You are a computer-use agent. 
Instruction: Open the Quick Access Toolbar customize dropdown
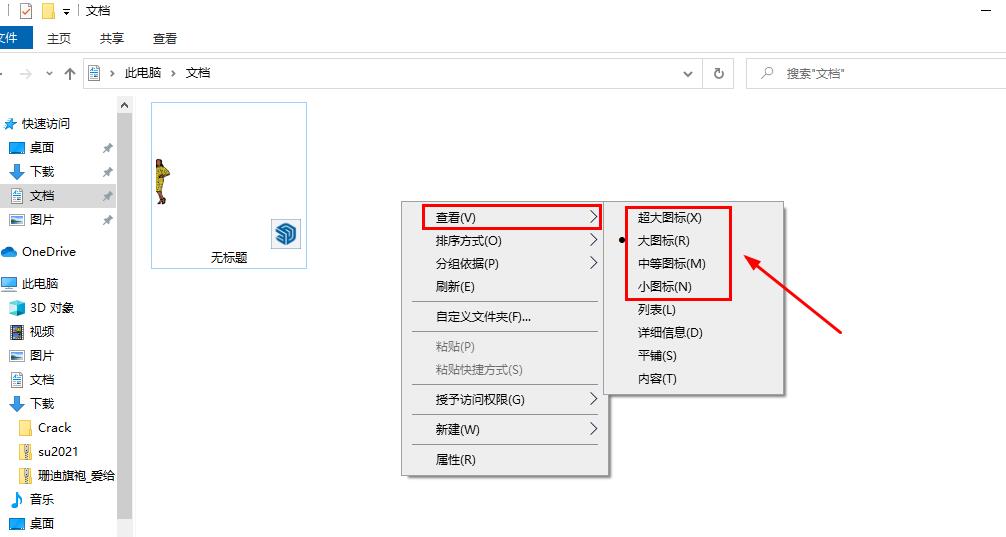(x=66, y=12)
